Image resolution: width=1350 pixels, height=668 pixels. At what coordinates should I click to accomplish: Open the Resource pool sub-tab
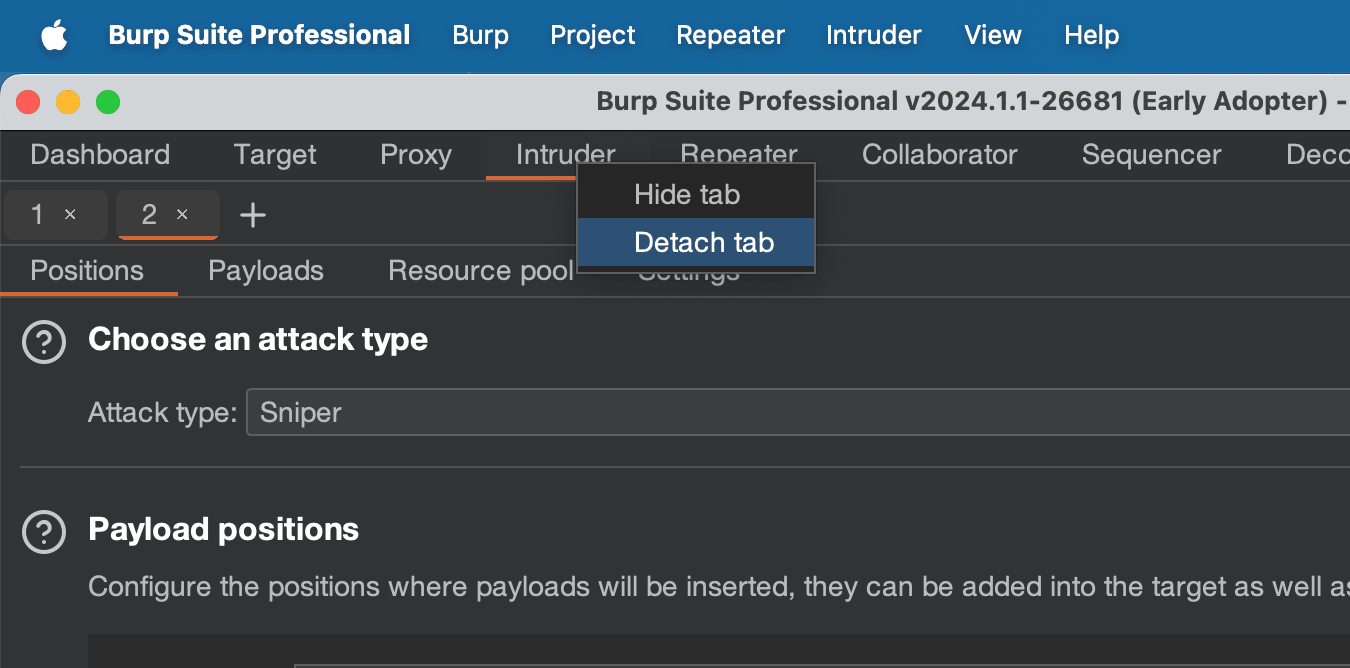click(480, 271)
